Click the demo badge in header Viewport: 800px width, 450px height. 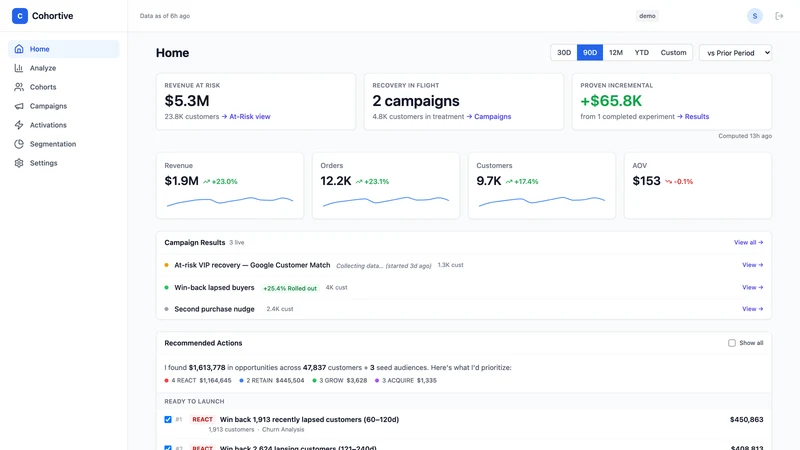[x=647, y=16]
